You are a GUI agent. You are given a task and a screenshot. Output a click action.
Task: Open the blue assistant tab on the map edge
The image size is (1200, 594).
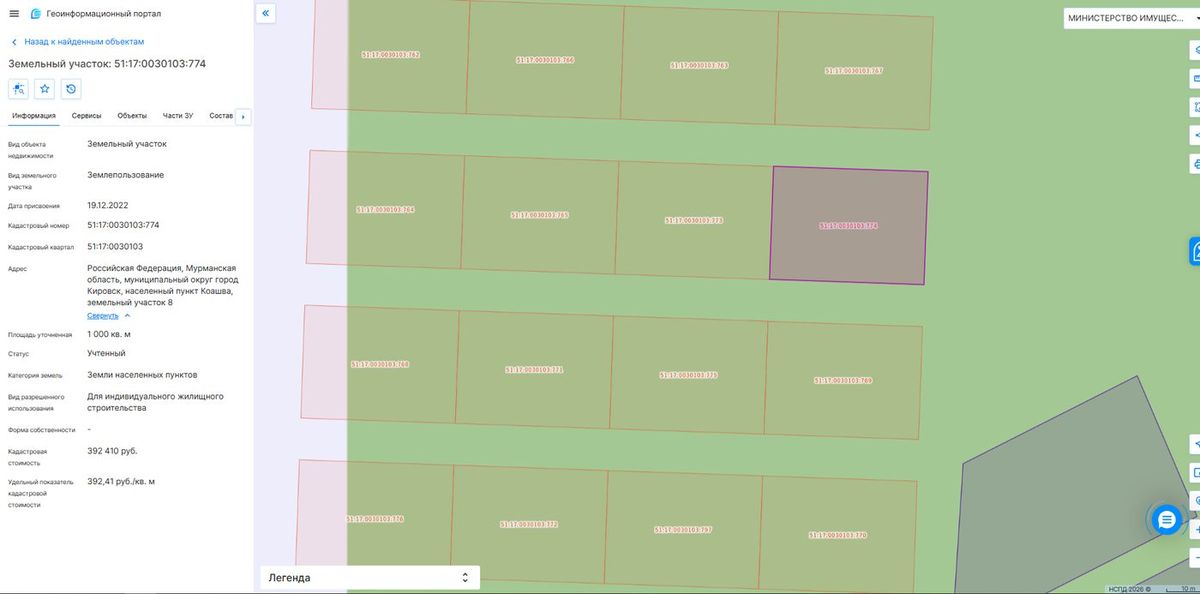(x=1194, y=250)
